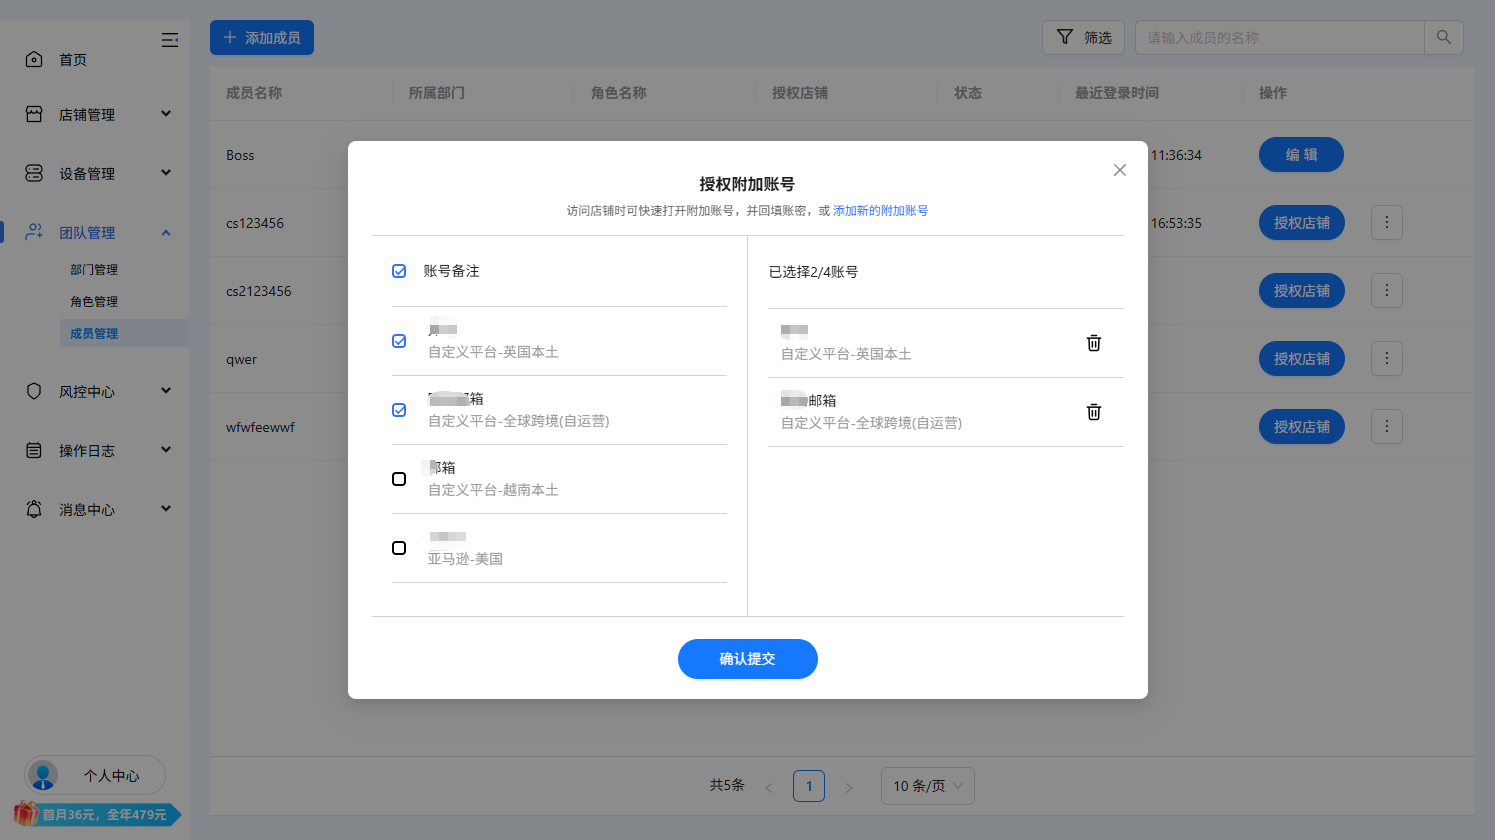Collapse the sidebar using the menu icon

point(170,40)
